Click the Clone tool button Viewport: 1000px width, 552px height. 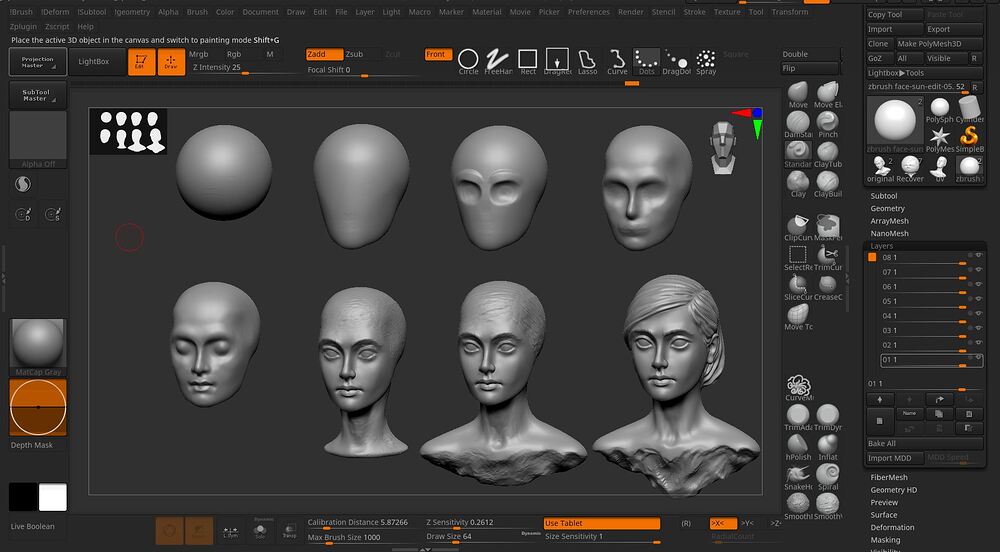click(879, 44)
